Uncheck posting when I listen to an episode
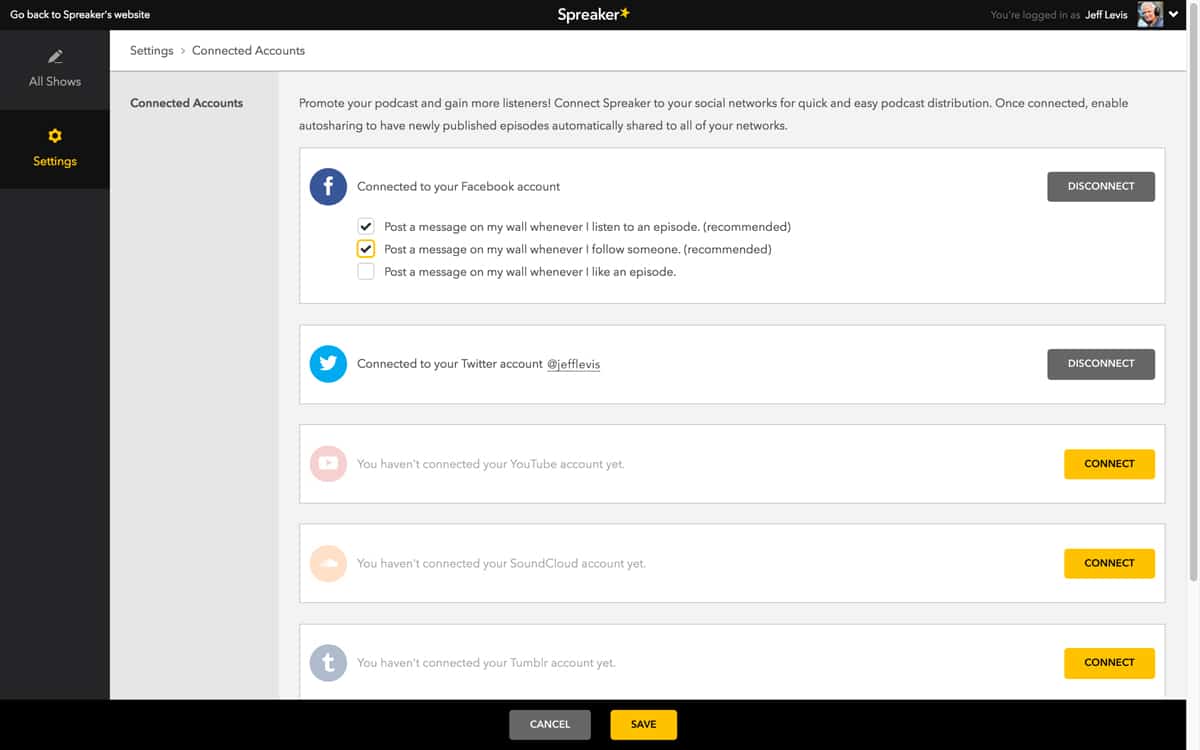The image size is (1200, 750). click(x=366, y=226)
